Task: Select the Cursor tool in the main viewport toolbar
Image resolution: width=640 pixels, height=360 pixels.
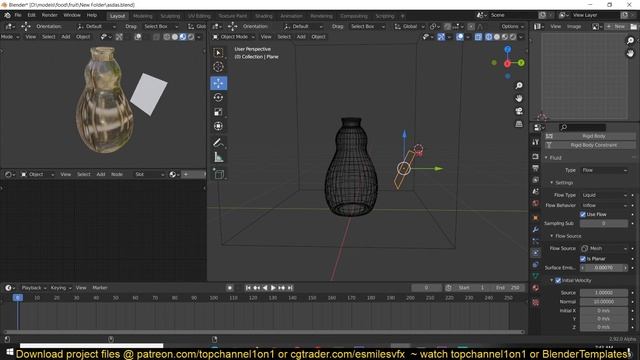Action: pyautogui.click(x=218, y=67)
